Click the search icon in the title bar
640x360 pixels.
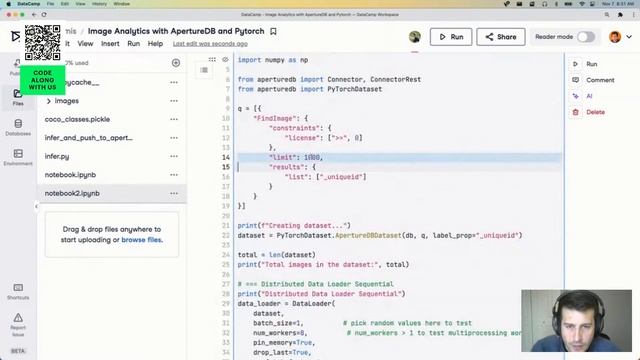pos(607,14)
